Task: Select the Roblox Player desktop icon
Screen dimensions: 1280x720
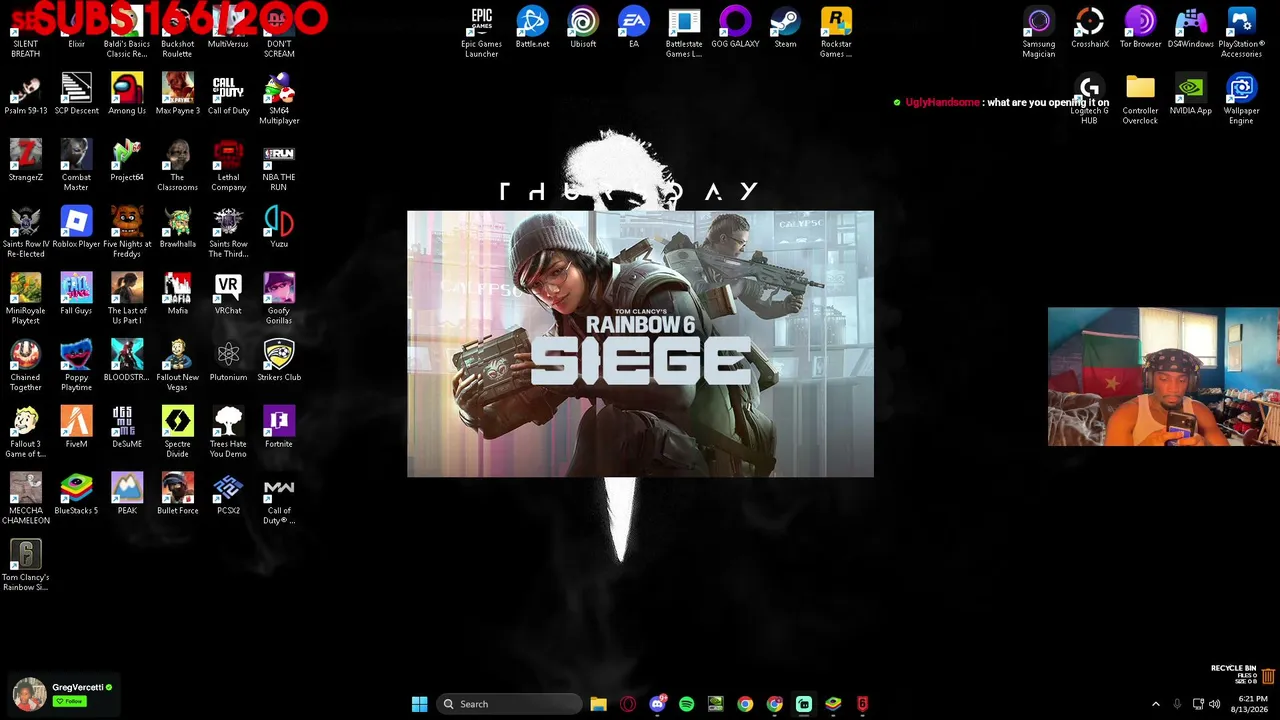Action: tap(76, 228)
